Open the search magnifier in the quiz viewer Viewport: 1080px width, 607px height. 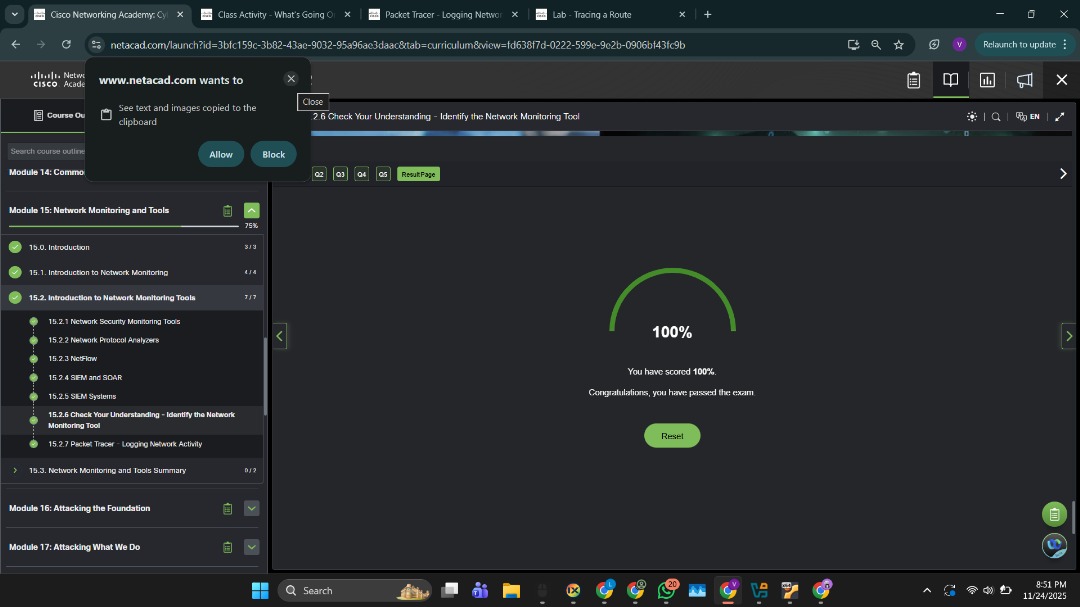click(995, 116)
